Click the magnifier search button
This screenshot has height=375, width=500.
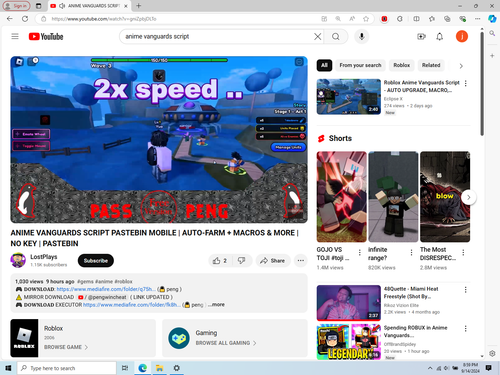336,36
